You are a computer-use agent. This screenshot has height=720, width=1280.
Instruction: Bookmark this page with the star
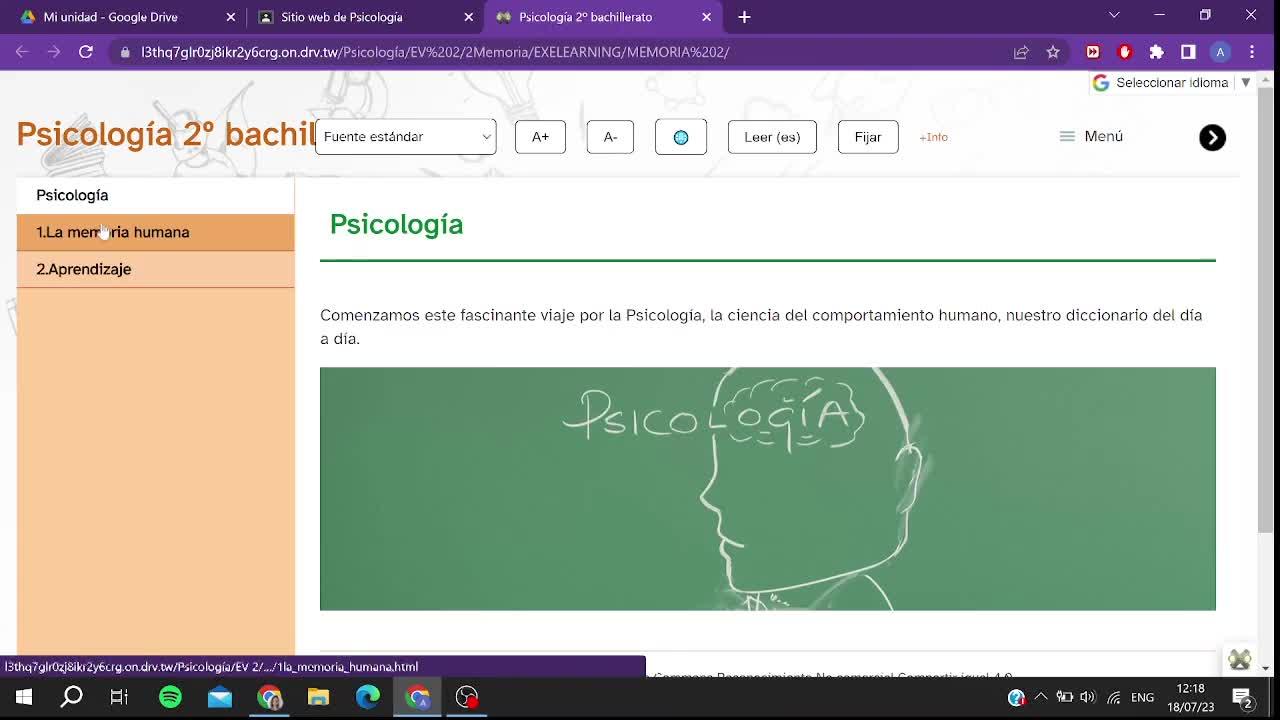coord(1053,52)
